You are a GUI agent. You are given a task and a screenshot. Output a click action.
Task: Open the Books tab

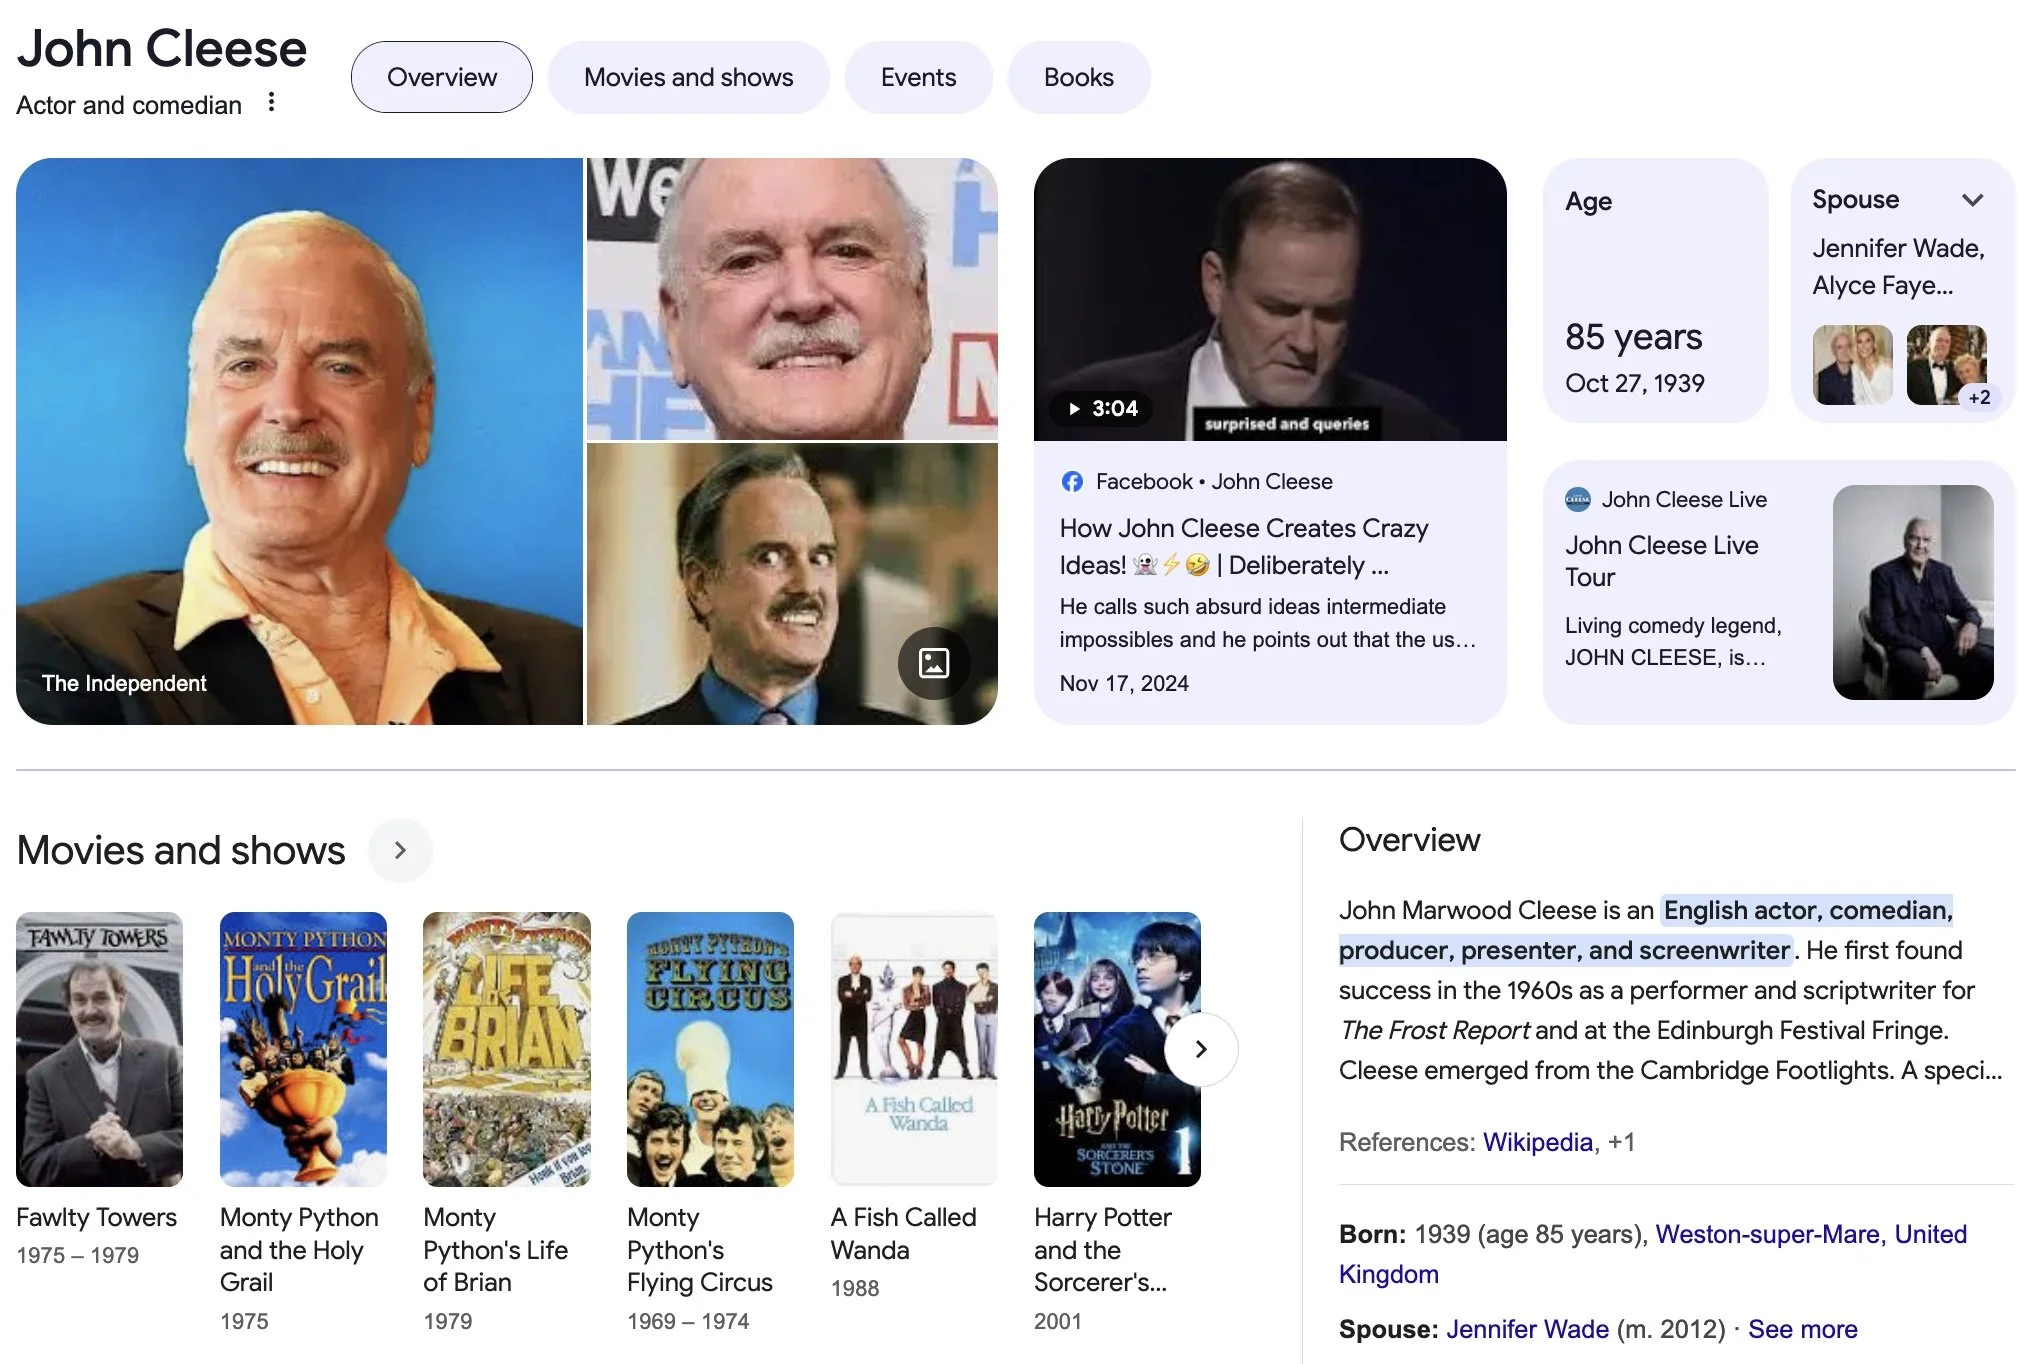tap(1078, 77)
